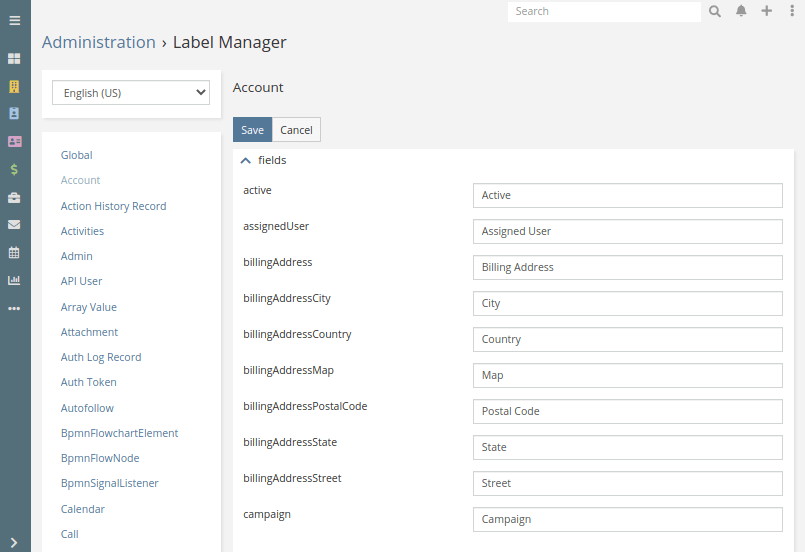Cancel the label edits
805x552 pixels.
(x=296, y=130)
